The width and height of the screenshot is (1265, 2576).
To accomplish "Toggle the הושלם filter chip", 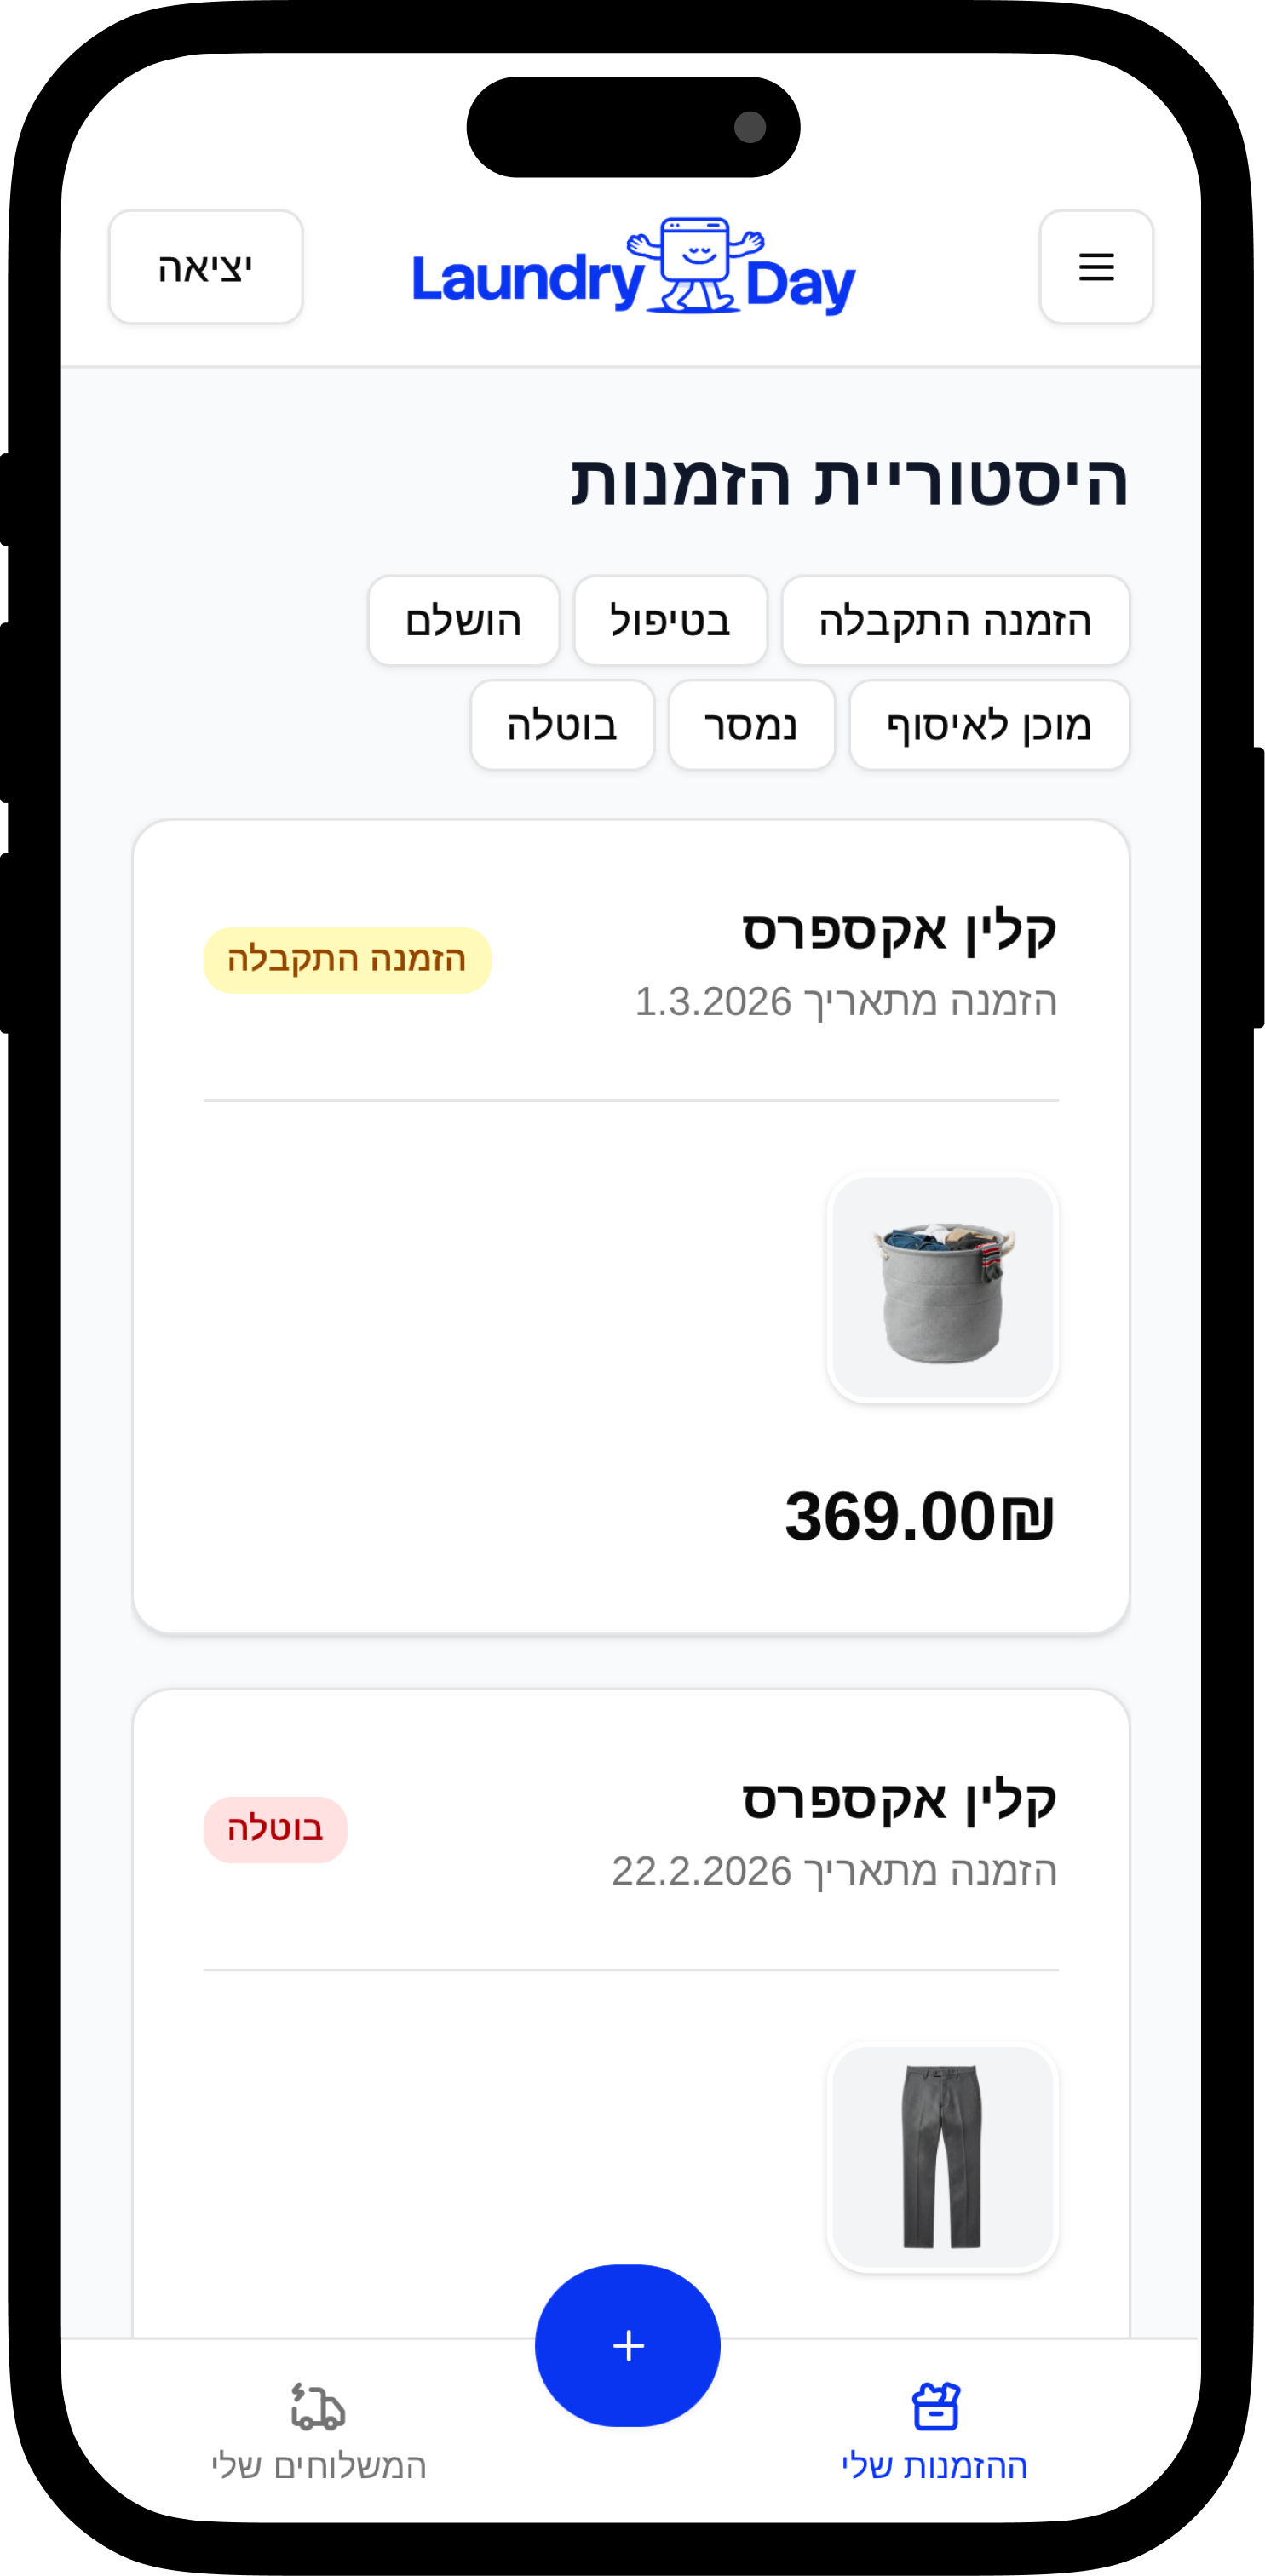I will (463, 621).
